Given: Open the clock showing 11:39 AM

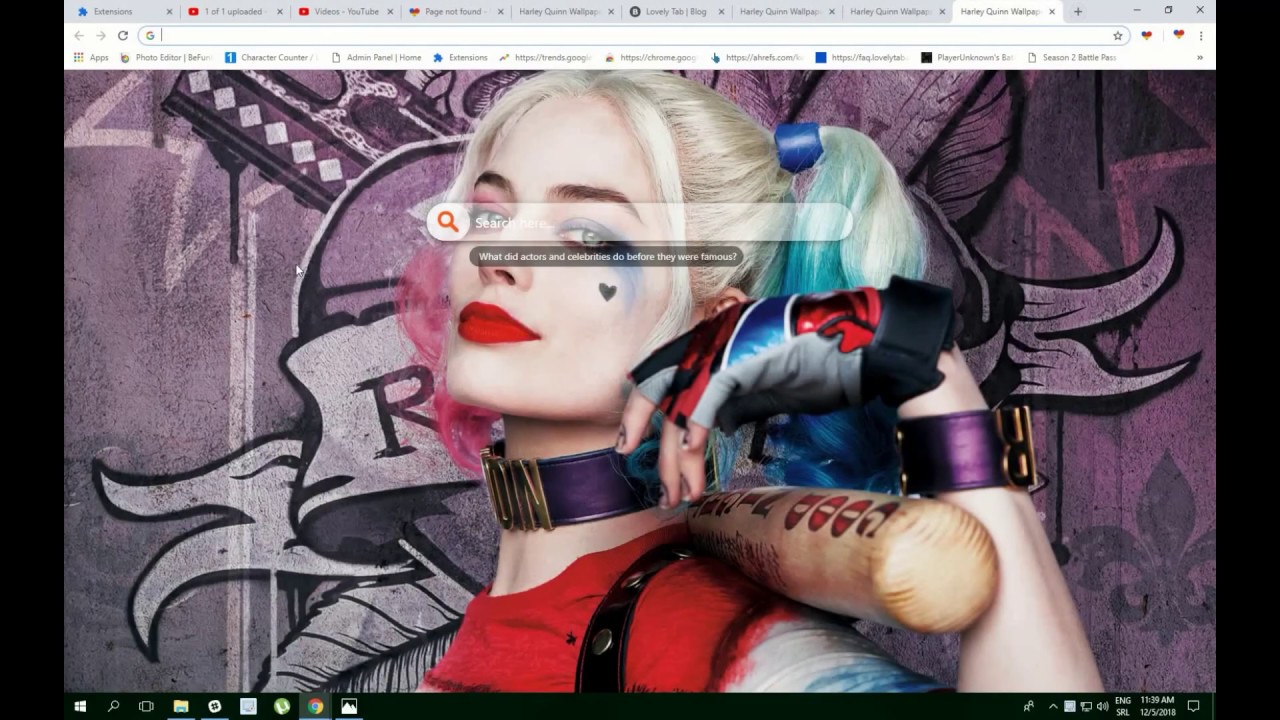Looking at the screenshot, I should point(1157,706).
